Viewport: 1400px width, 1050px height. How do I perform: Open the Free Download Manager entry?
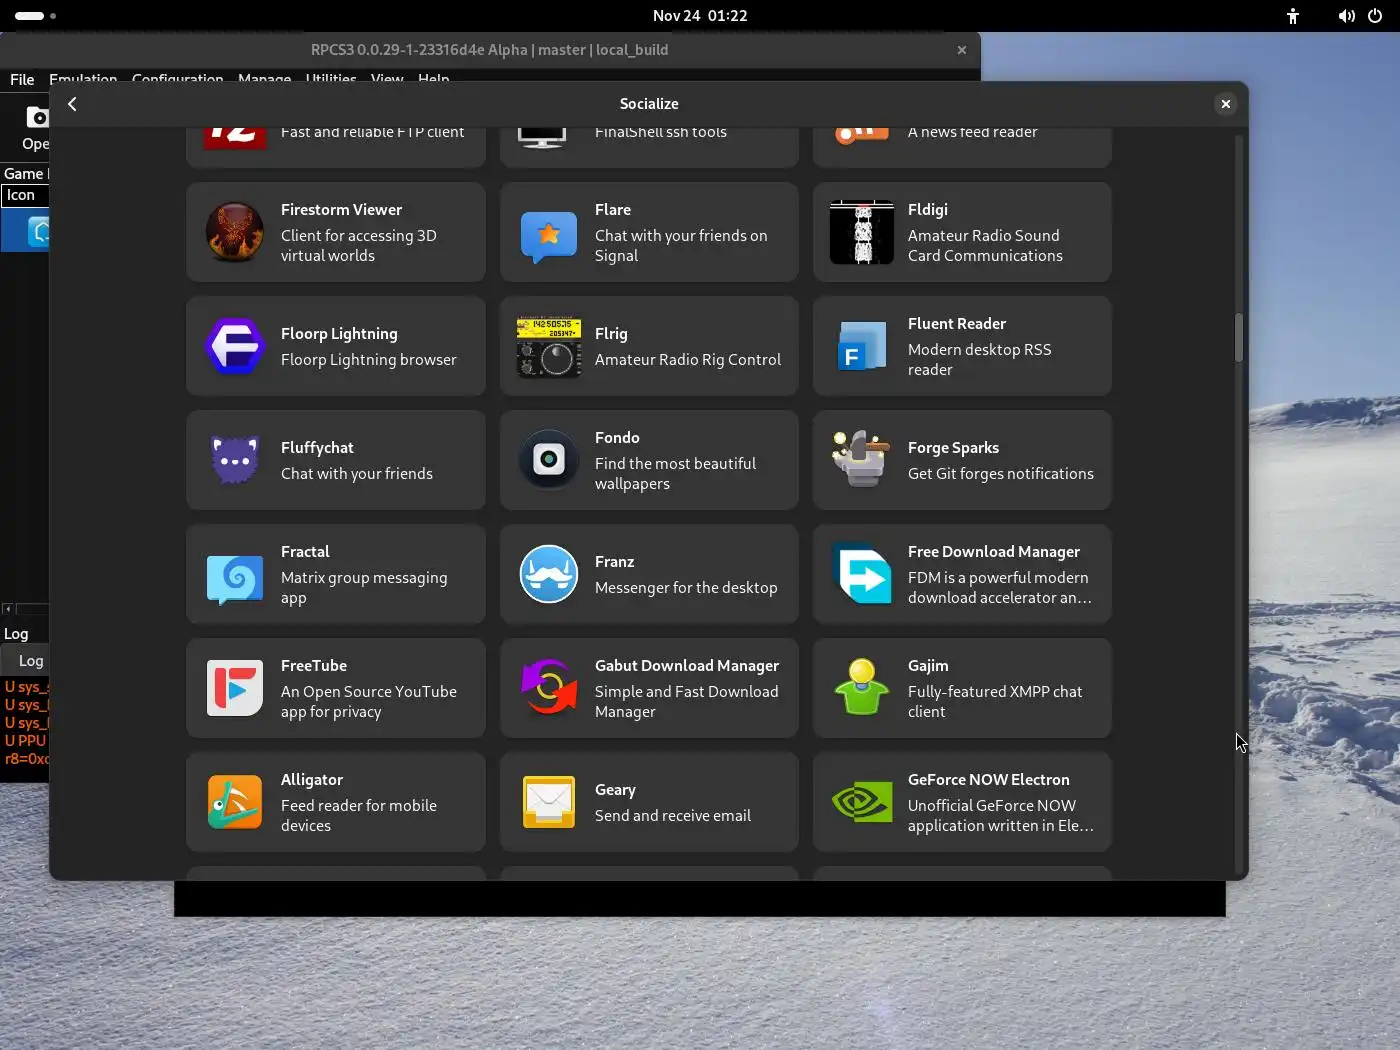click(962, 574)
